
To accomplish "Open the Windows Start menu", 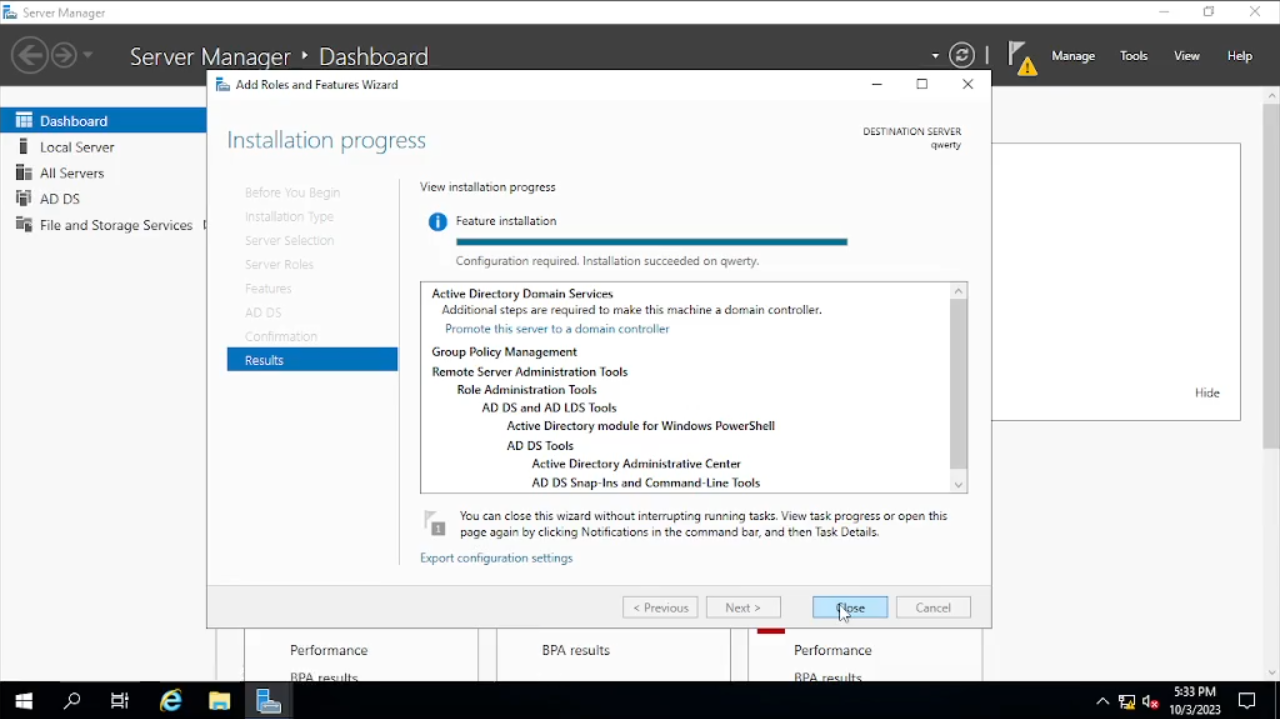I will (24, 701).
